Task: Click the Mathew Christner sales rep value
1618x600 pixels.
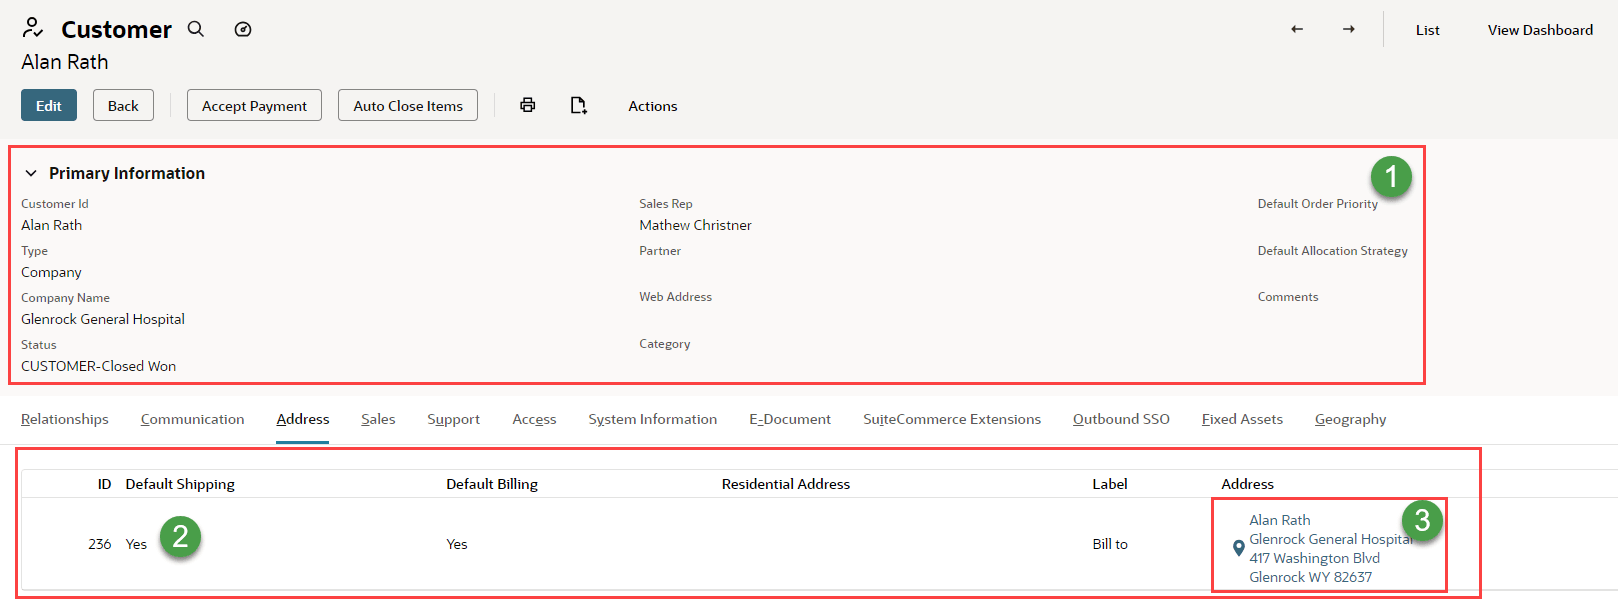Action: (x=695, y=225)
